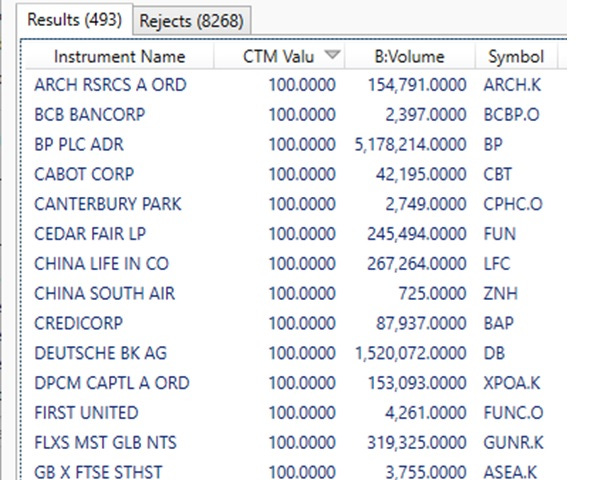Click volume 42,195.0000 cell
Viewport: 600px width, 480px height.
pos(421,174)
